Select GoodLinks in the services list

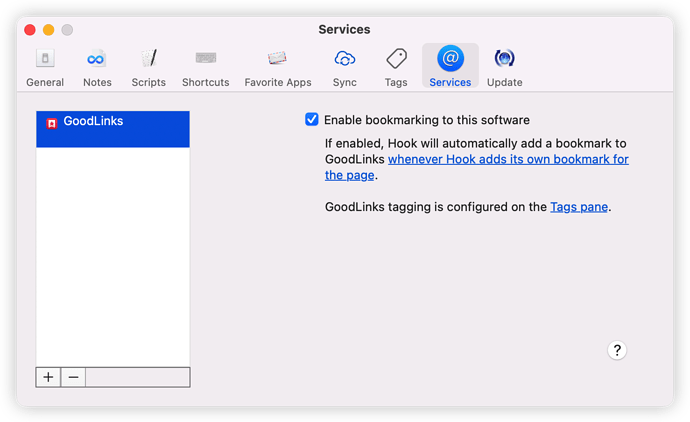coord(113,129)
